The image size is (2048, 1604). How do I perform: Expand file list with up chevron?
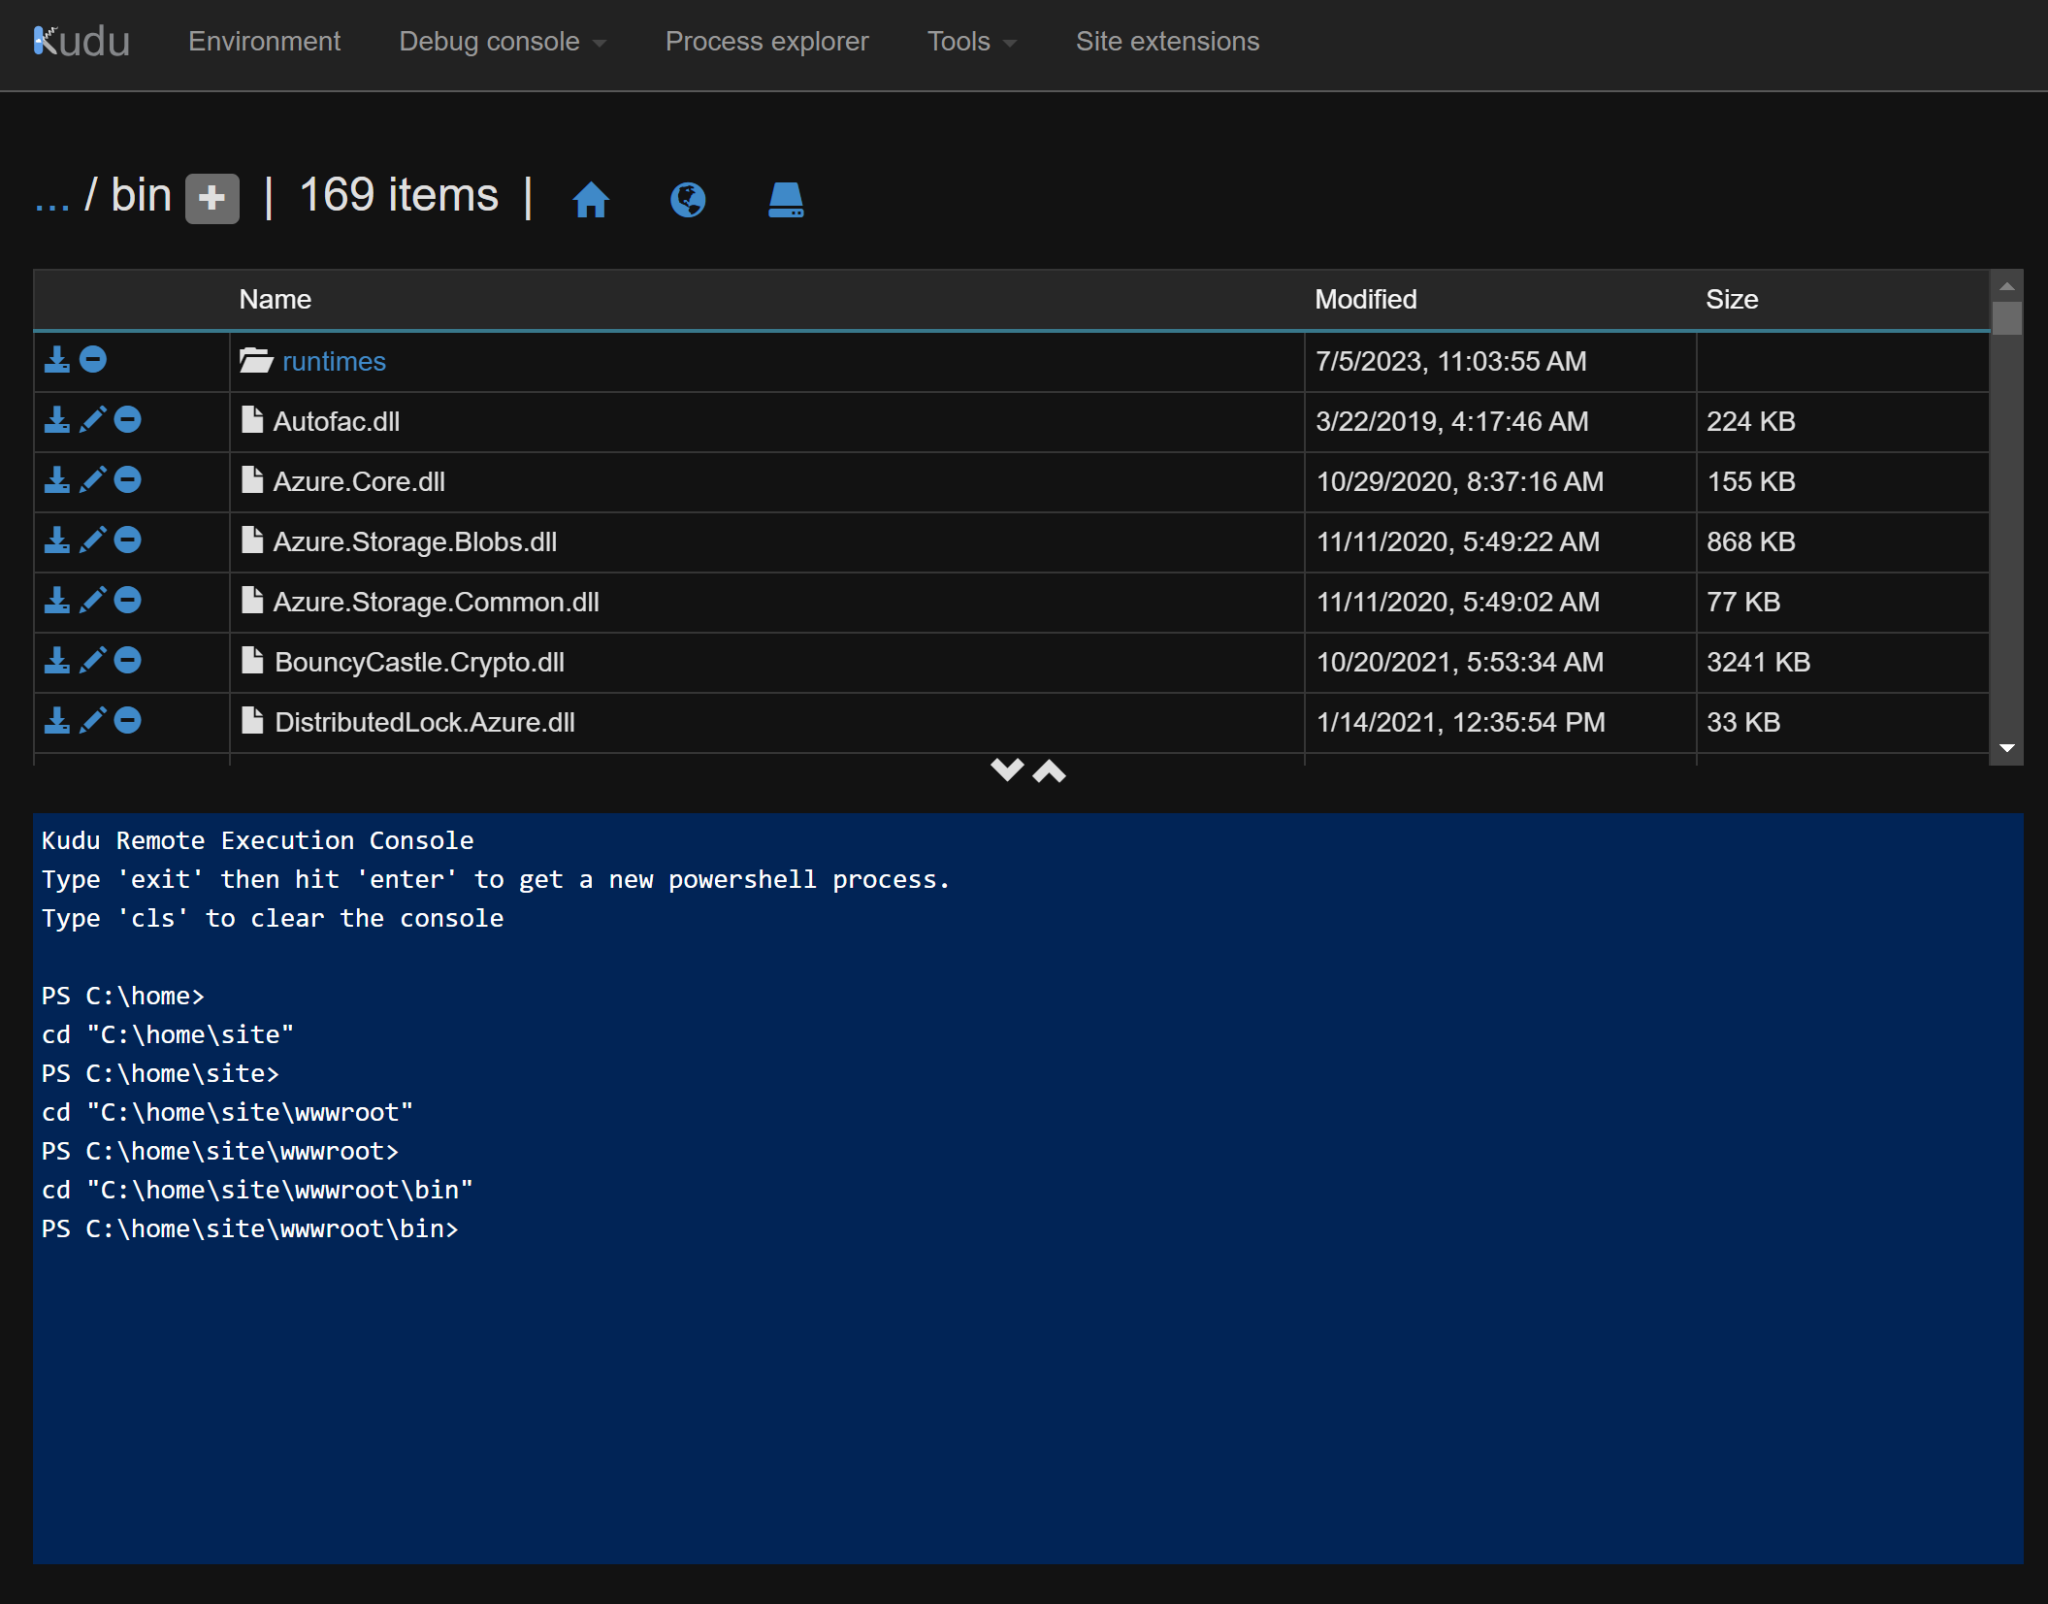pos(1049,771)
